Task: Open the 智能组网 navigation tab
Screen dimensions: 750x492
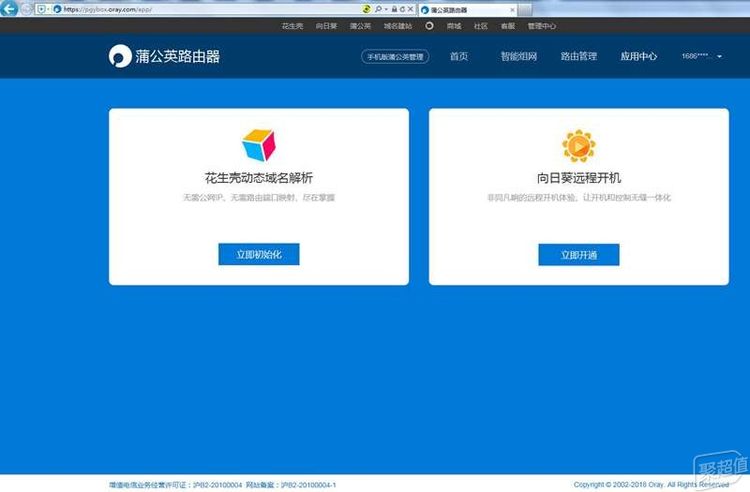Action: coord(518,57)
